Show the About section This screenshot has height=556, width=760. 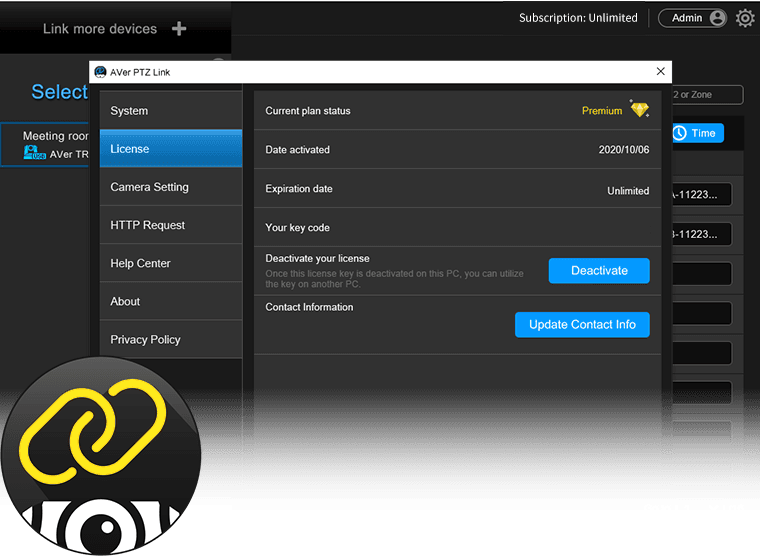click(x=171, y=302)
